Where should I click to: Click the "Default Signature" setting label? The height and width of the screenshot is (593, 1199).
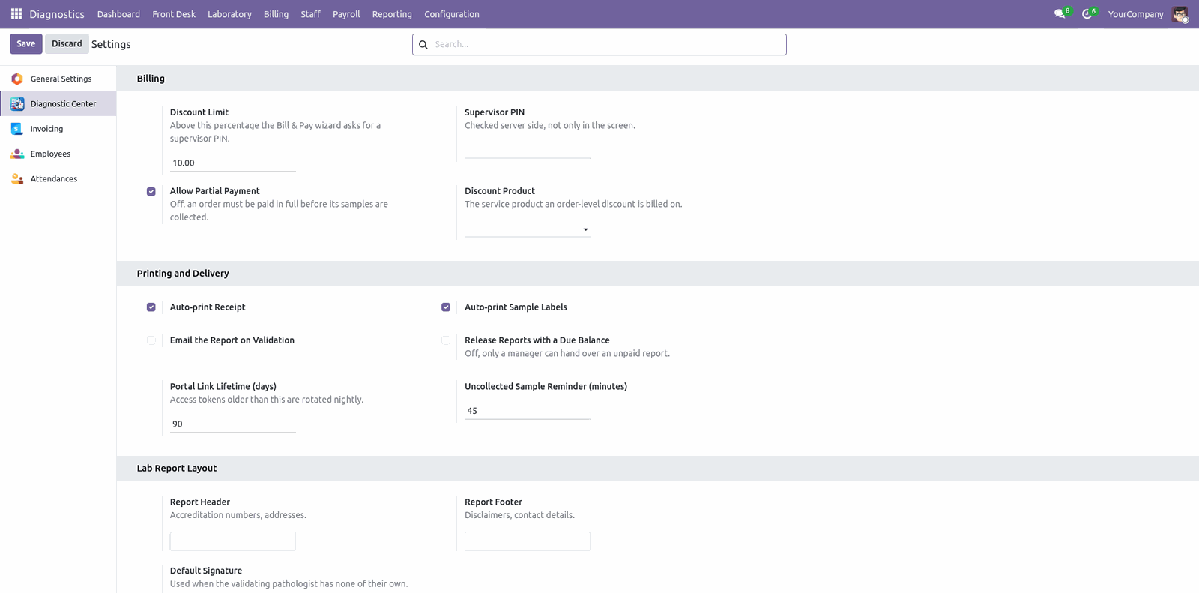[206, 571]
